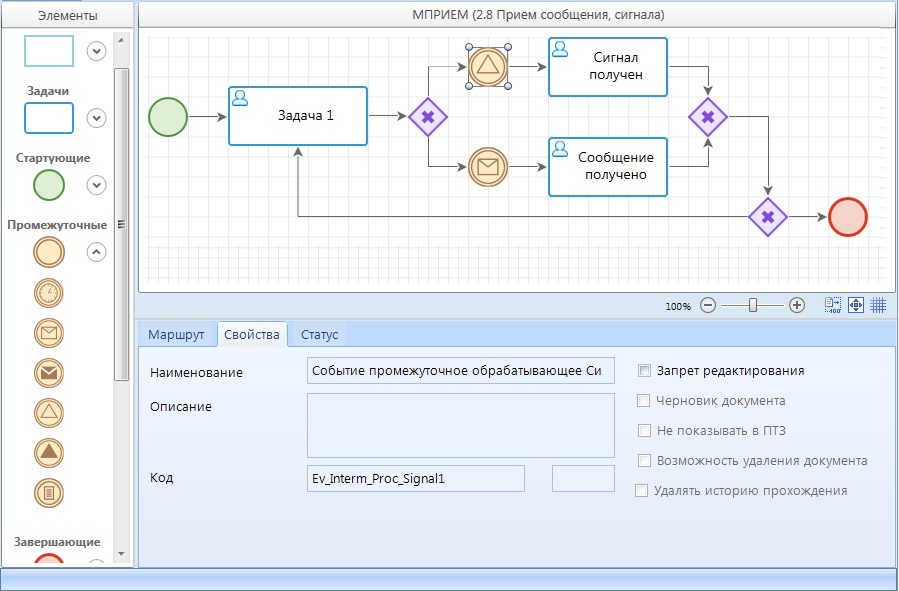The width and height of the screenshot is (899, 591).
Task: Select the Задача 1 task node
Action: click(298, 116)
